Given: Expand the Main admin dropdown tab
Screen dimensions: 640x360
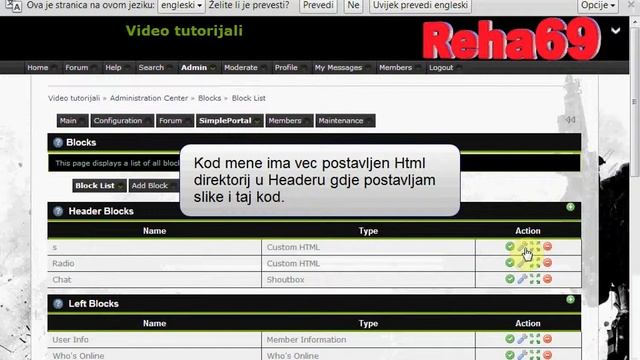Looking at the screenshot, I should coord(72,121).
